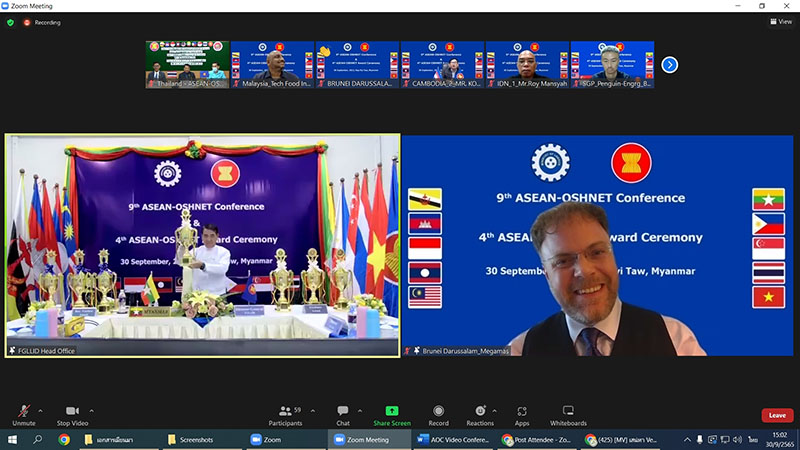Expand audio options arrow beside Unmute

tap(41, 409)
